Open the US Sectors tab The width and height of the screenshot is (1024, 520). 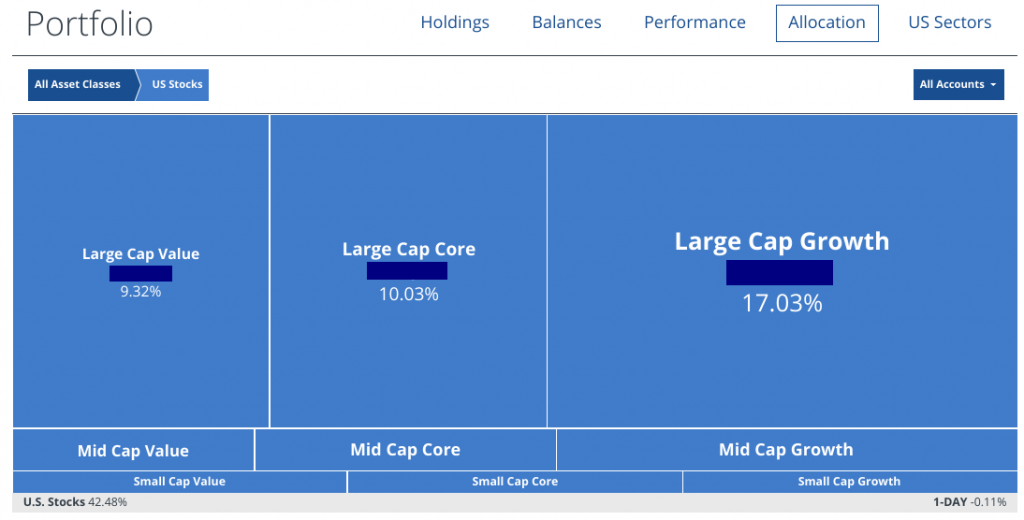pos(950,23)
